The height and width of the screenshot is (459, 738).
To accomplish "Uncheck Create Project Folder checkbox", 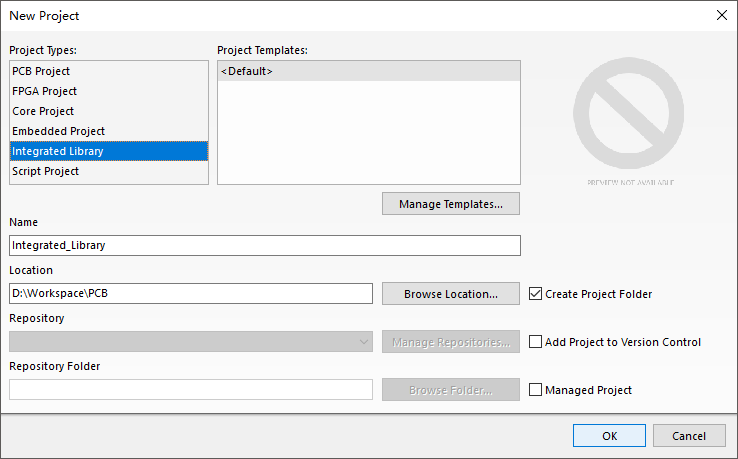I will point(536,294).
